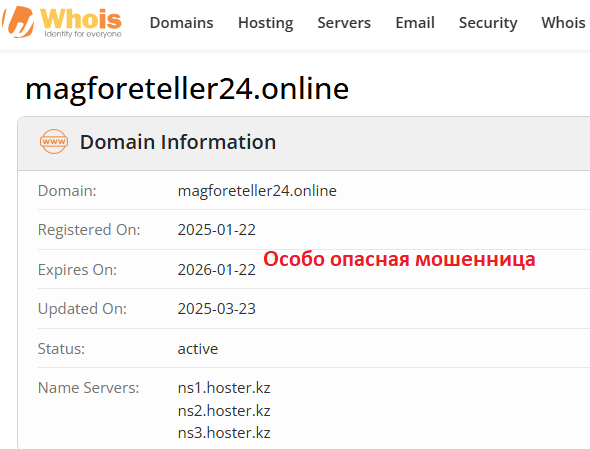This screenshot has width=590, height=449.
Task: Click the orange Whois logo icon
Action: pyautogui.click(x=18, y=22)
